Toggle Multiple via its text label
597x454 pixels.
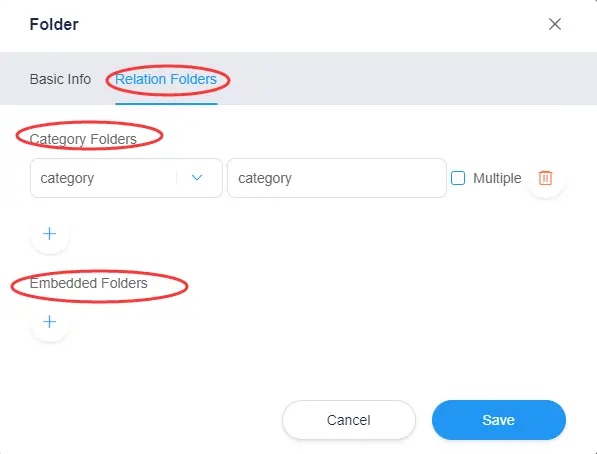[x=497, y=178]
